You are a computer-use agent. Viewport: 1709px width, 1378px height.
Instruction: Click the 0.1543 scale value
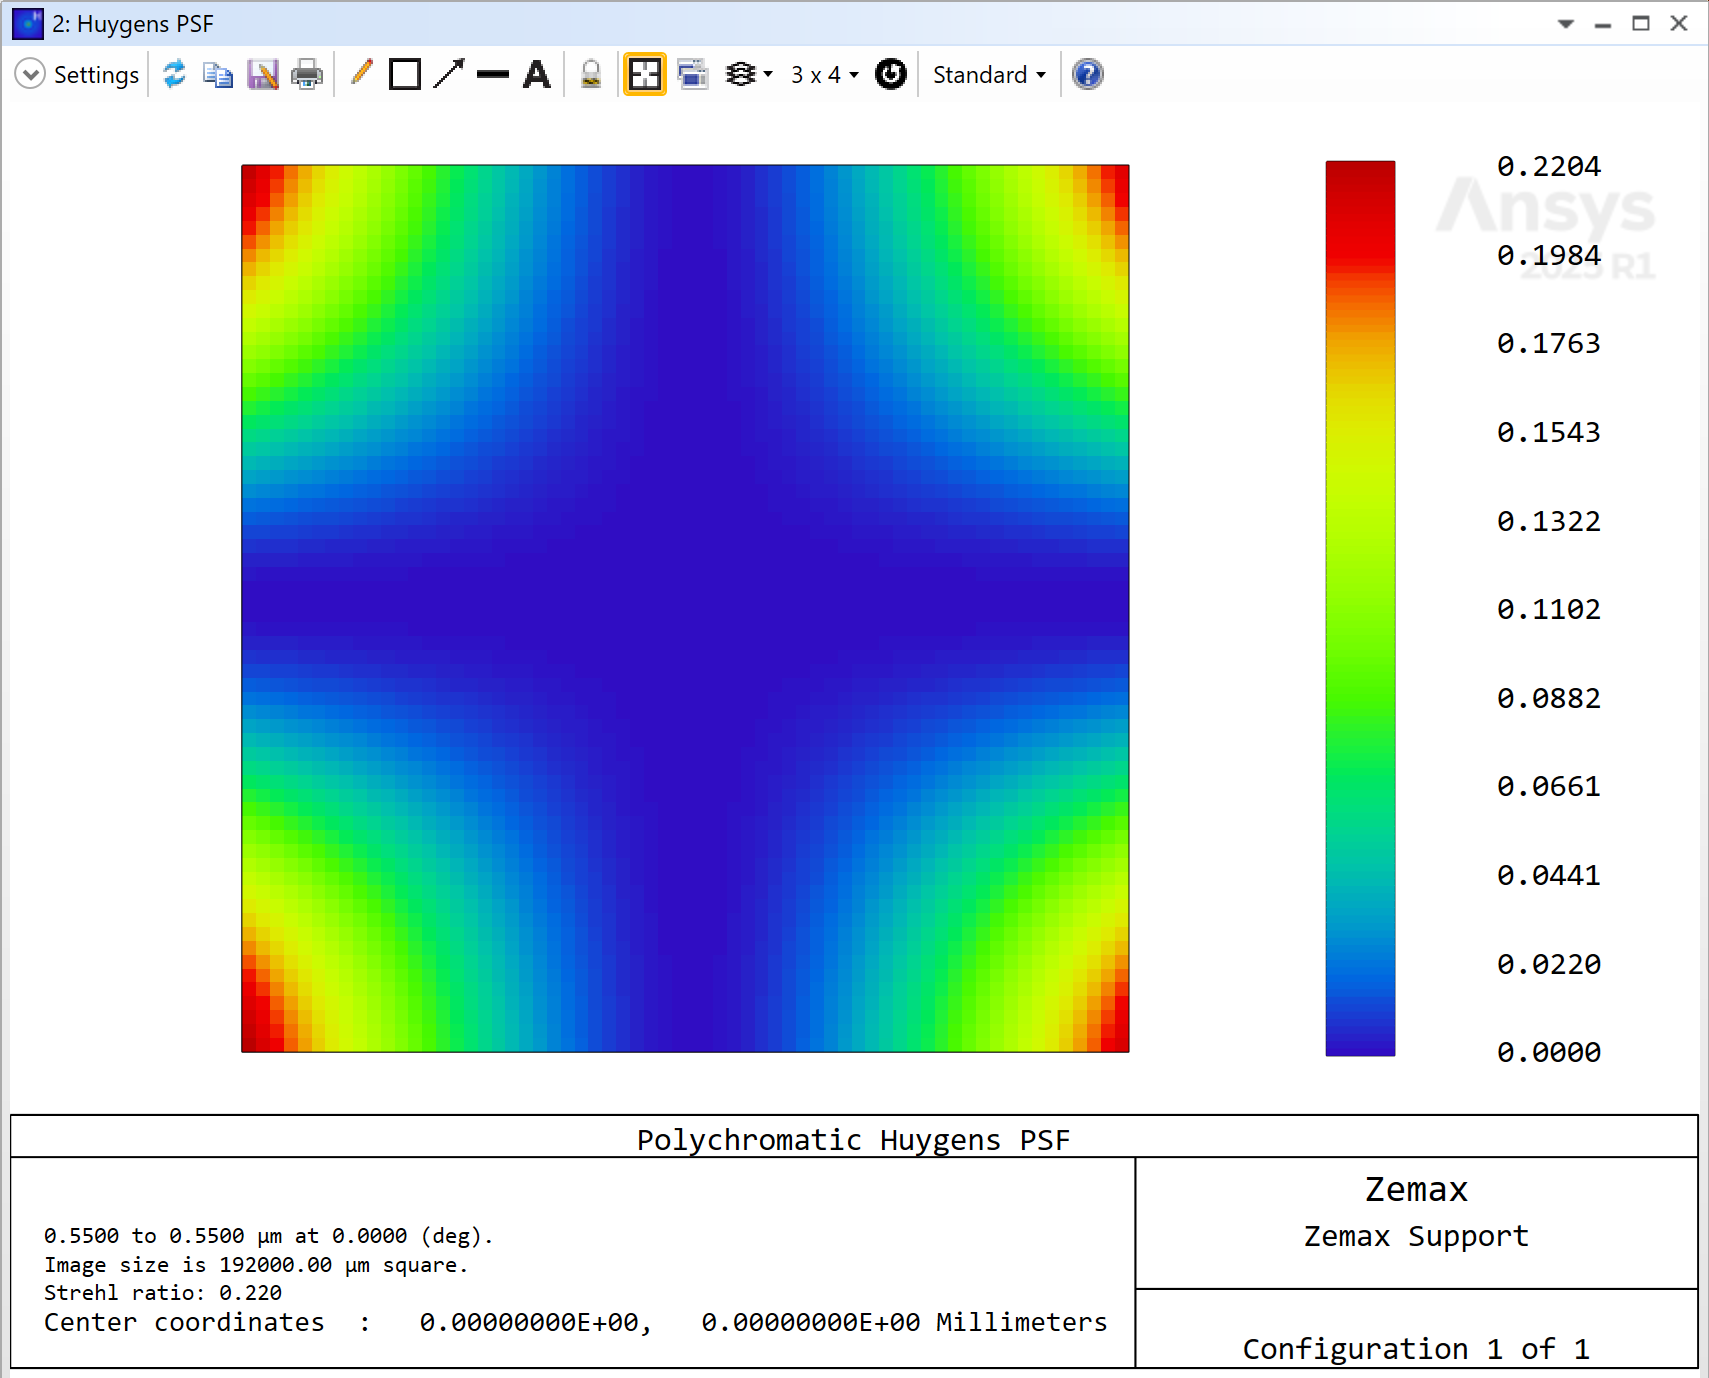click(1549, 432)
